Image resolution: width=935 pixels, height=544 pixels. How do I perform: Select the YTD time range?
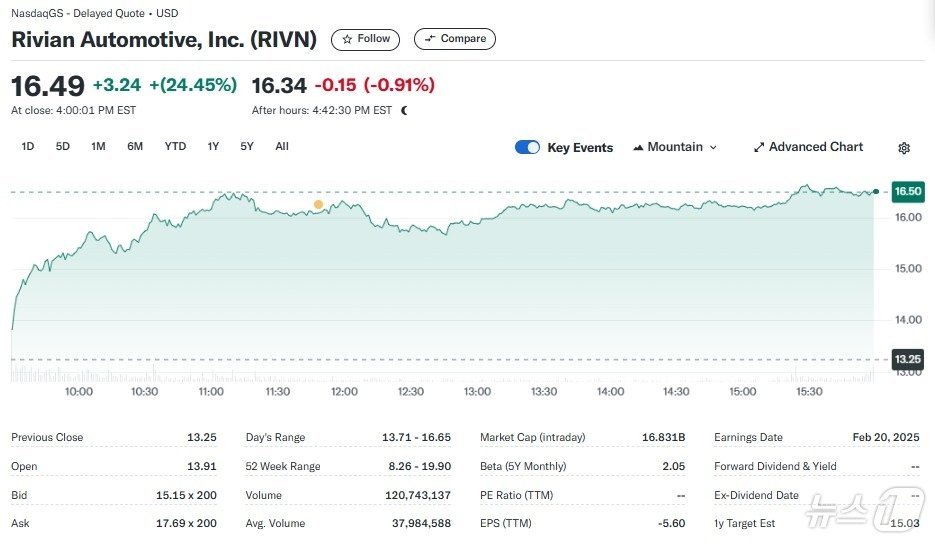pyautogui.click(x=175, y=146)
